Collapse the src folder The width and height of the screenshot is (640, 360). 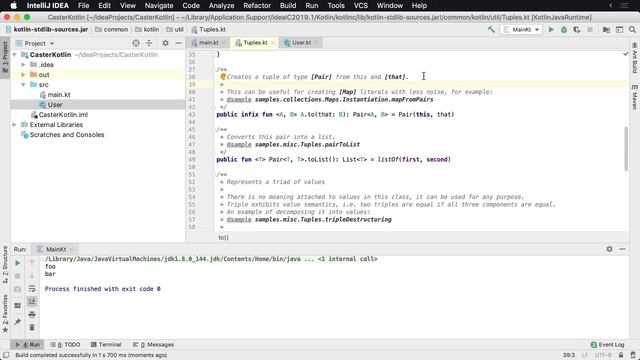23,84
